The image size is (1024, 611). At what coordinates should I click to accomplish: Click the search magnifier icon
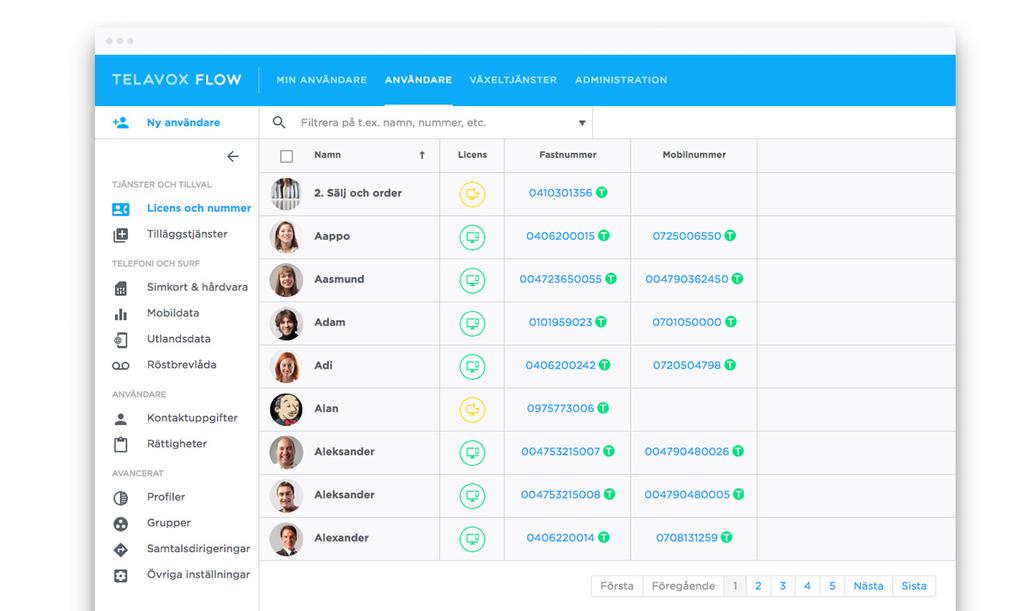pos(279,122)
